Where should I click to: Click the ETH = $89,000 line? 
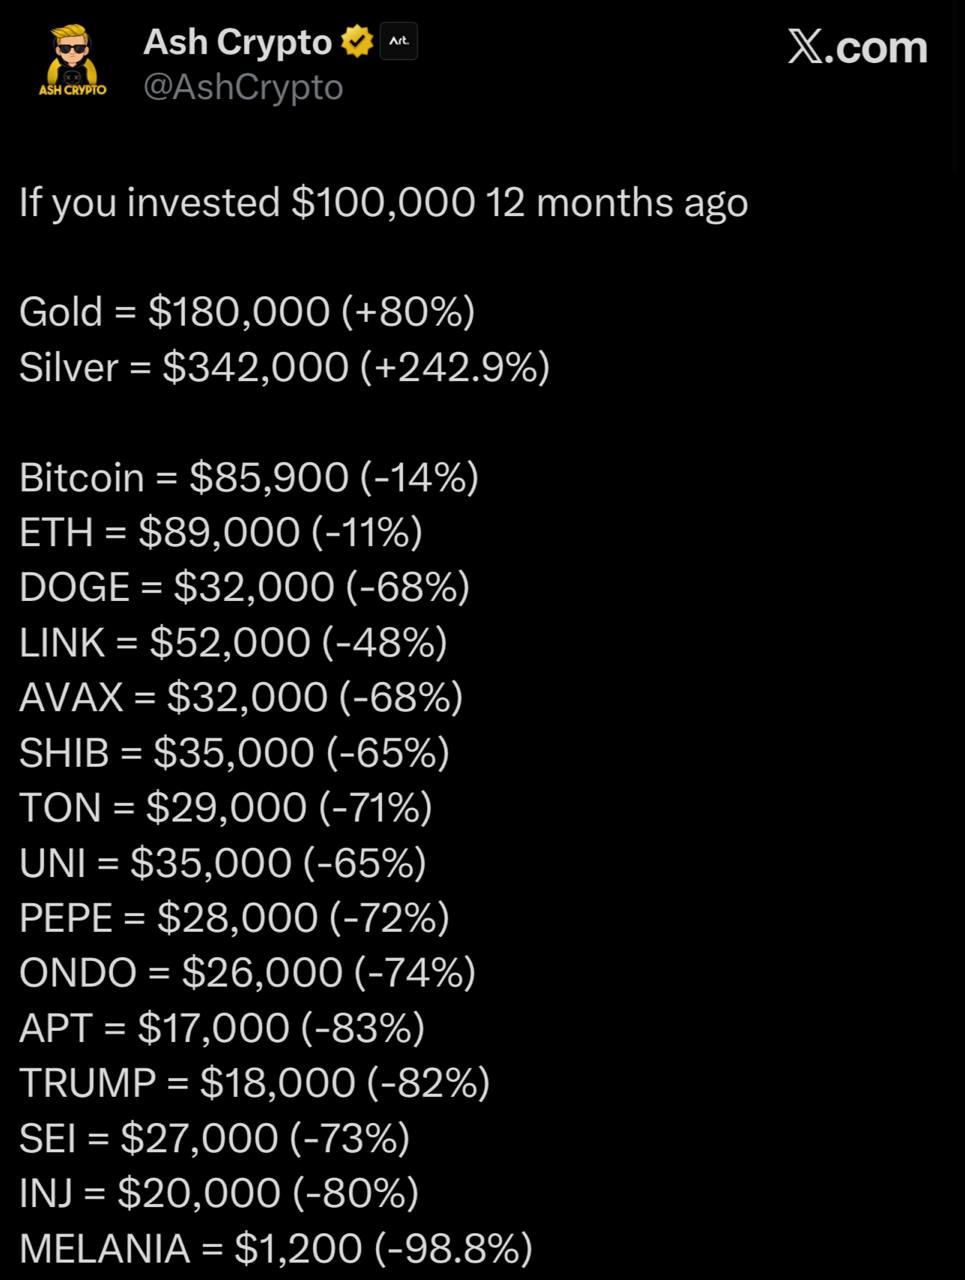[220, 532]
